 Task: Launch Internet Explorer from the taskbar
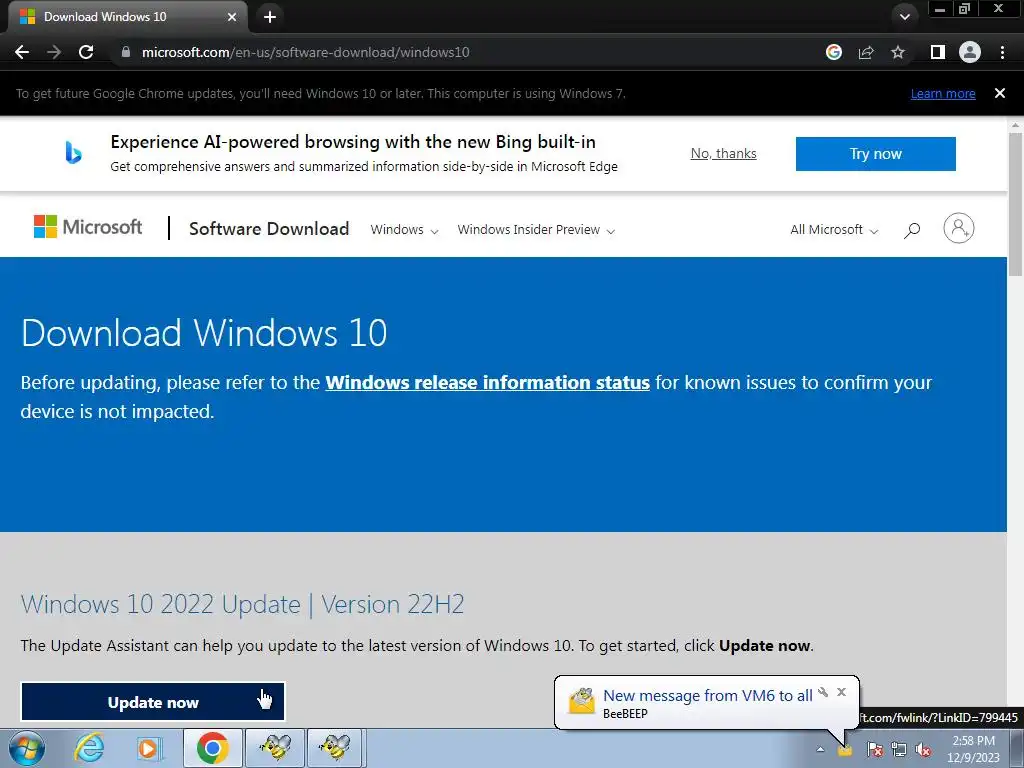pyautogui.click(x=89, y=748)
